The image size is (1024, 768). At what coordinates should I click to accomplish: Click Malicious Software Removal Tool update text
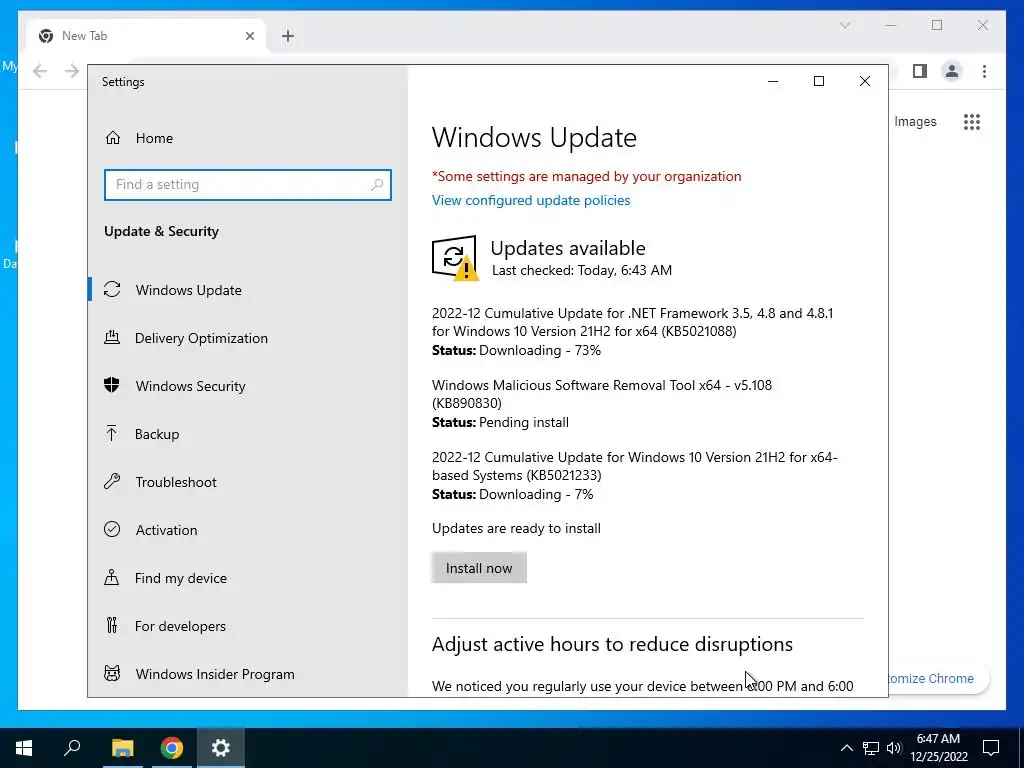[x=601, y=394]
